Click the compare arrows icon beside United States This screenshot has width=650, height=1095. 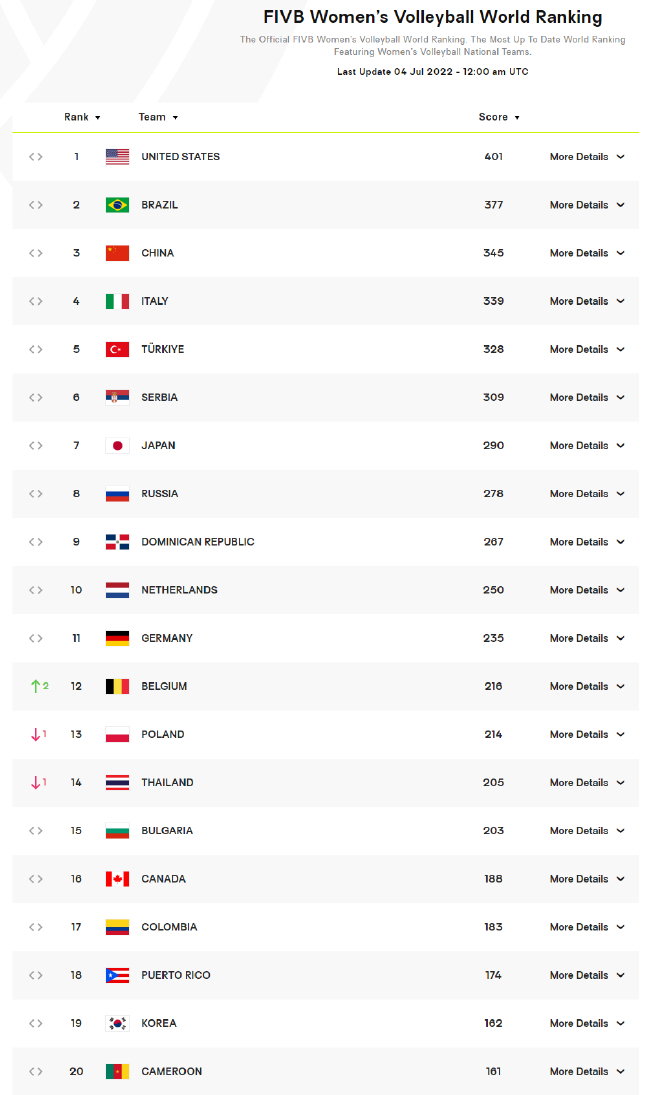click(x=36, y=156)
